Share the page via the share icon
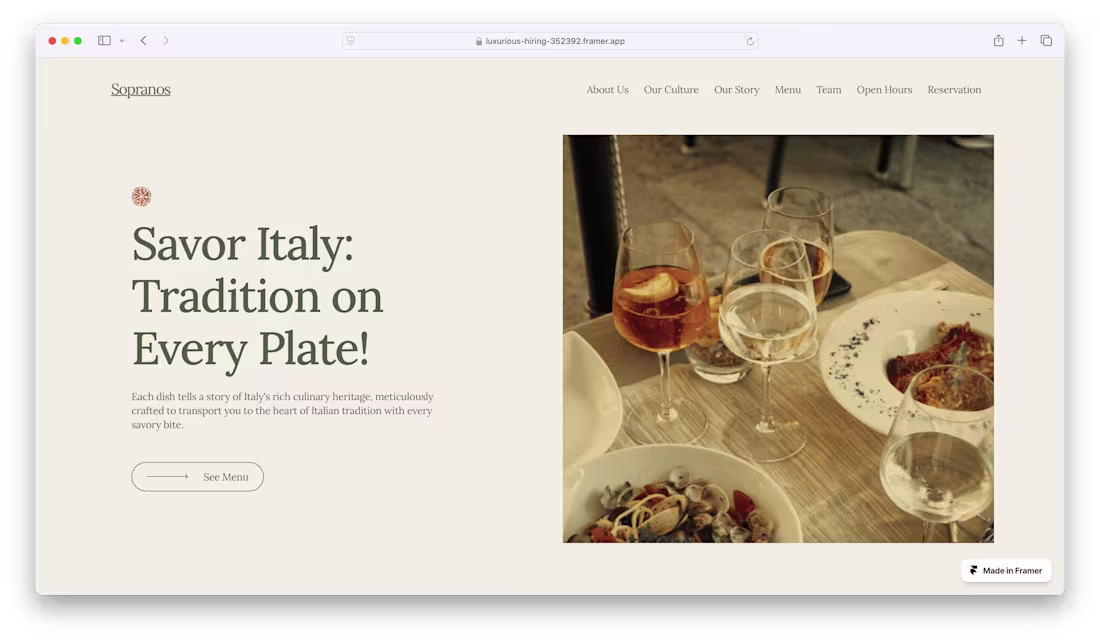Viewport: 1100px width, 642px height. pyautogui.click(x=998, y=40)
